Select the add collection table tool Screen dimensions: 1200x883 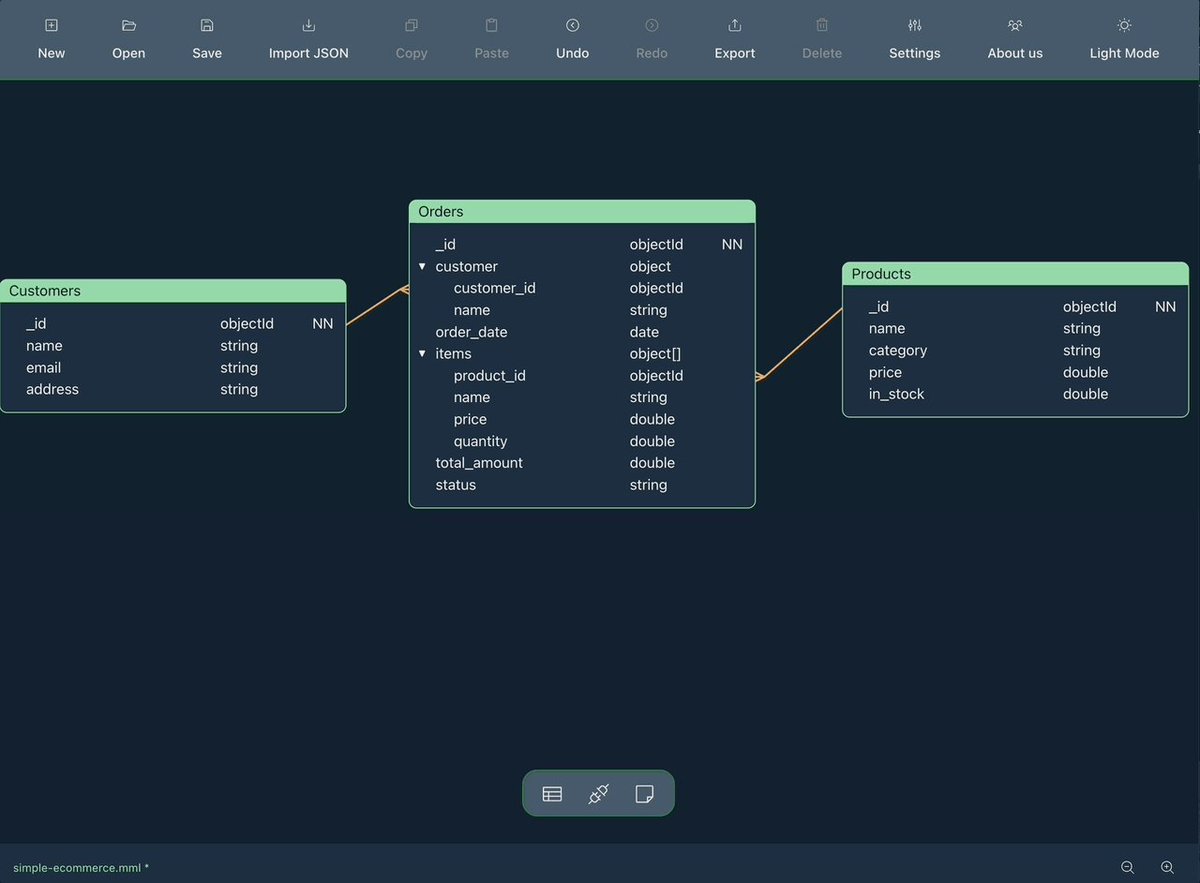(x=552, y=794)
